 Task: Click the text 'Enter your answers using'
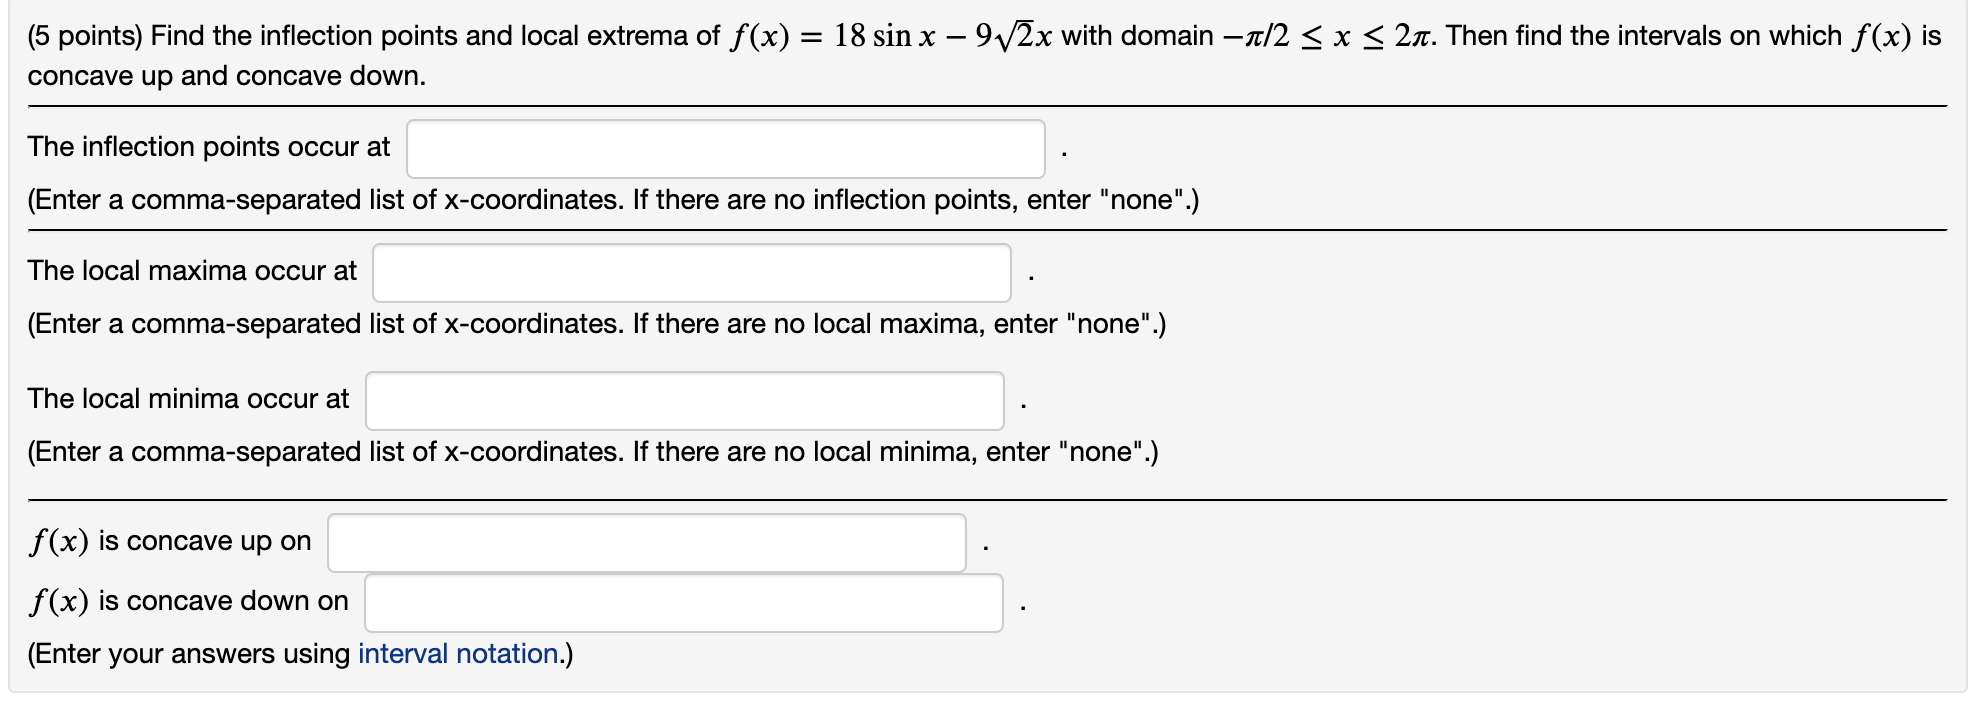tap(190, 653)
